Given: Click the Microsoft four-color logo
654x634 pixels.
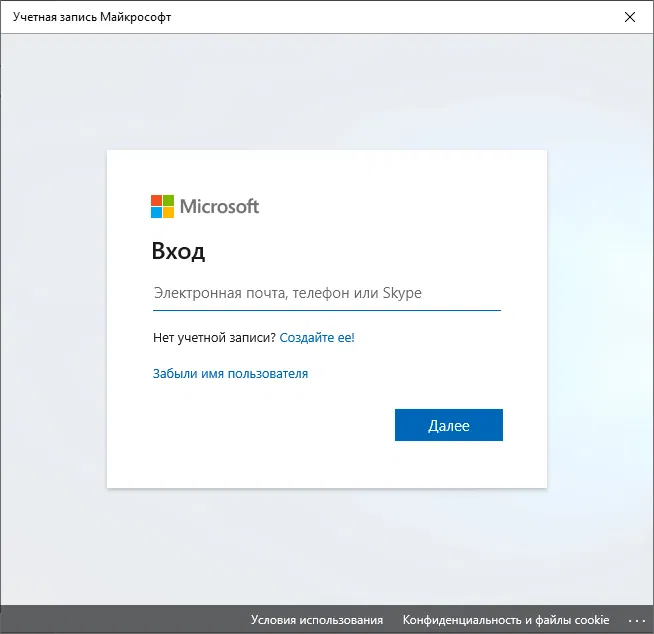Looking at the screenshot, I should click(162, 206).
